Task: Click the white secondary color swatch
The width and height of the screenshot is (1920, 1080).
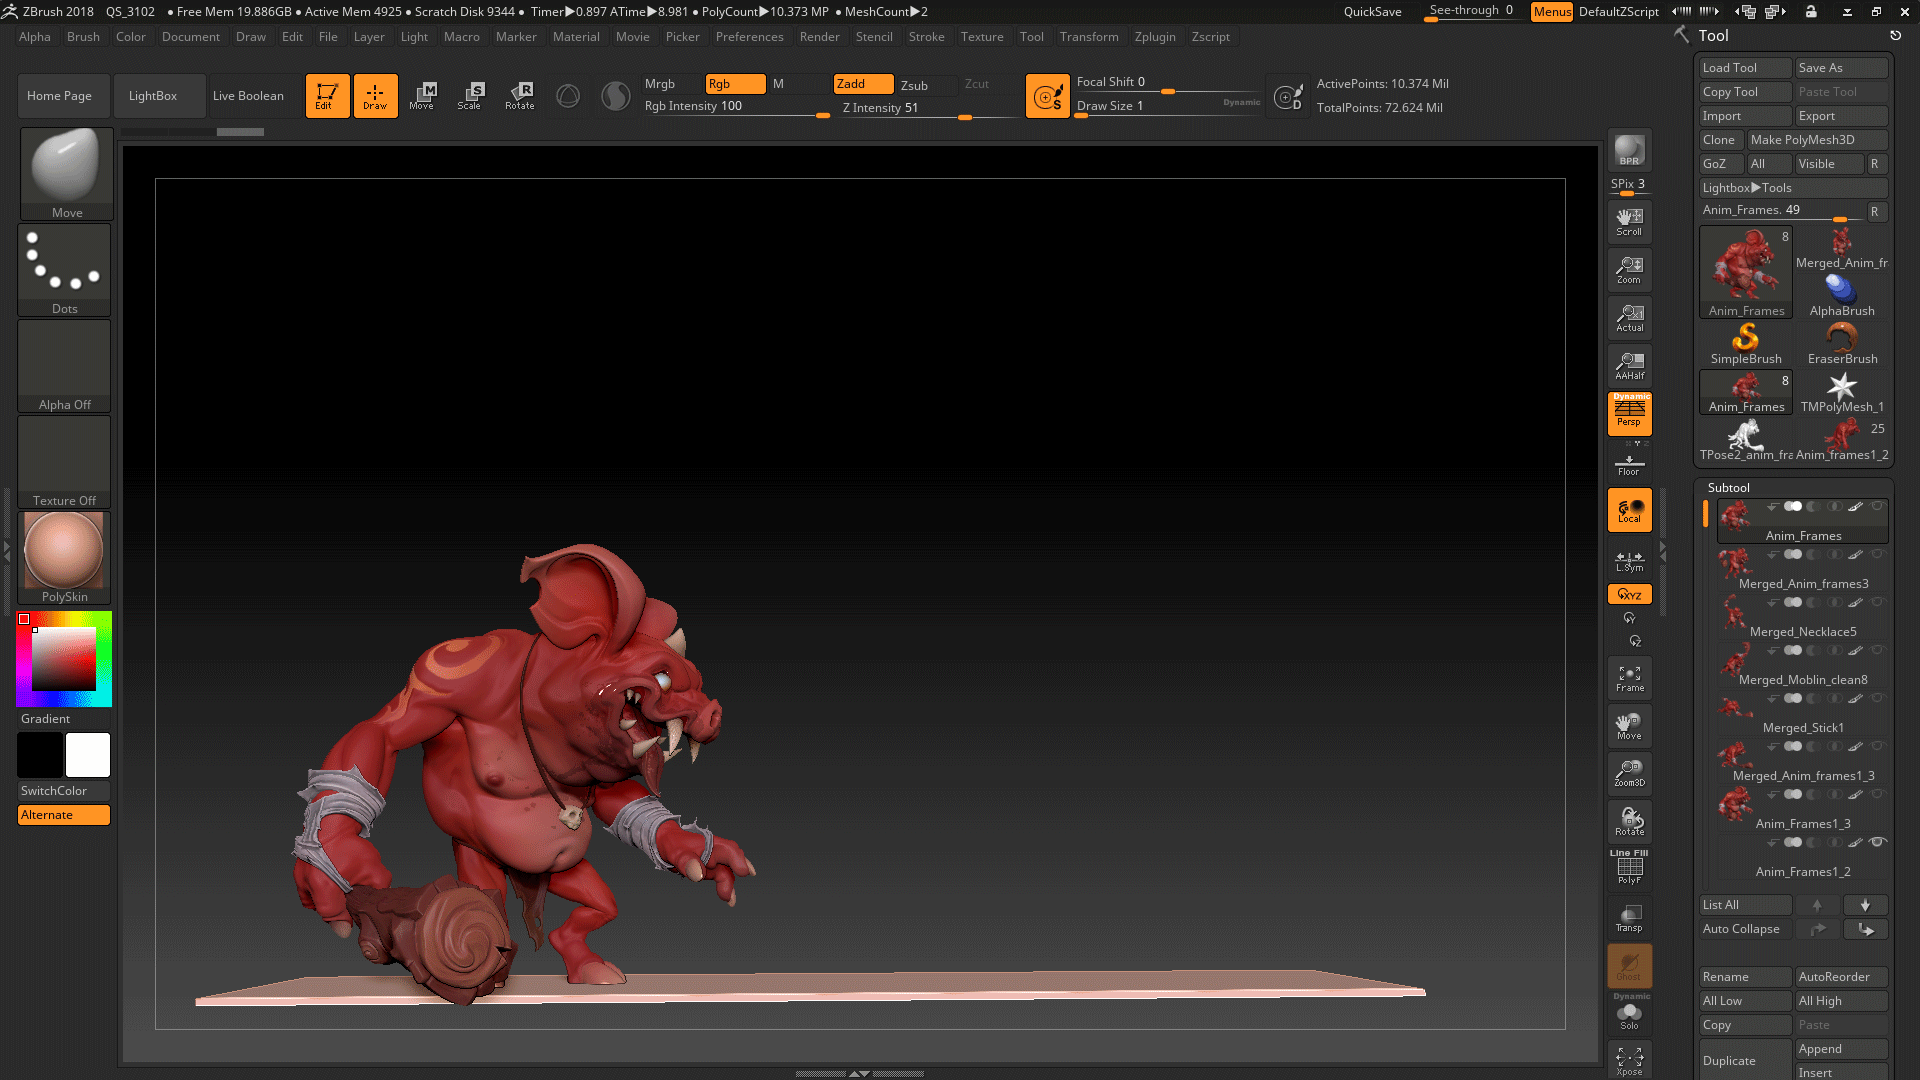Action: pyautogui.click(x=88, y=755)
